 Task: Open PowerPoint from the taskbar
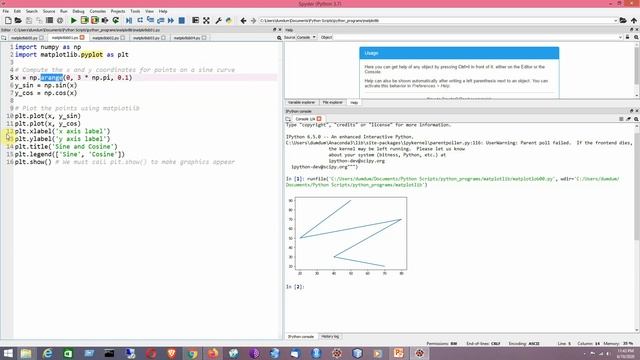398,353
